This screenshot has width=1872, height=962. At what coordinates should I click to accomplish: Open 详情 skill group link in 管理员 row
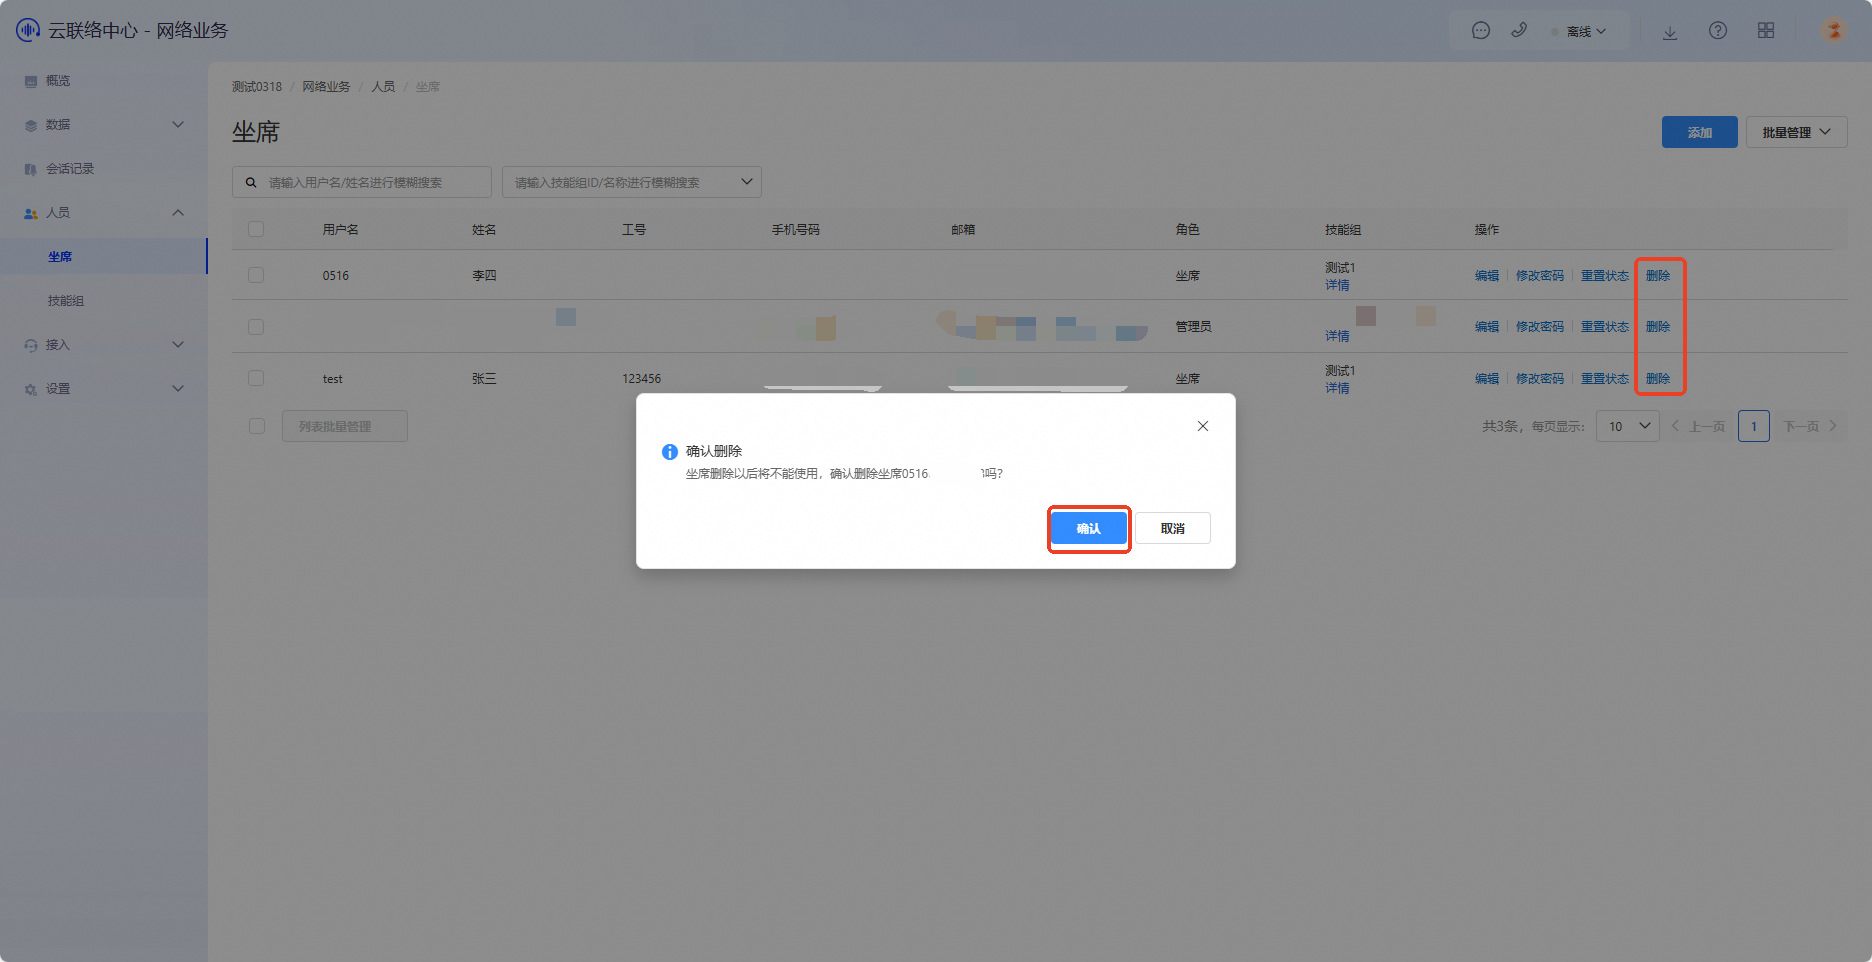pos(1337,336)
